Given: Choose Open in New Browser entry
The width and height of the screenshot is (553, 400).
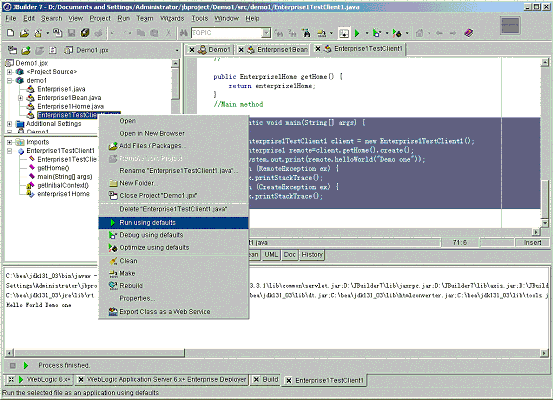Looking at the screenshot, I should (174, 133).
